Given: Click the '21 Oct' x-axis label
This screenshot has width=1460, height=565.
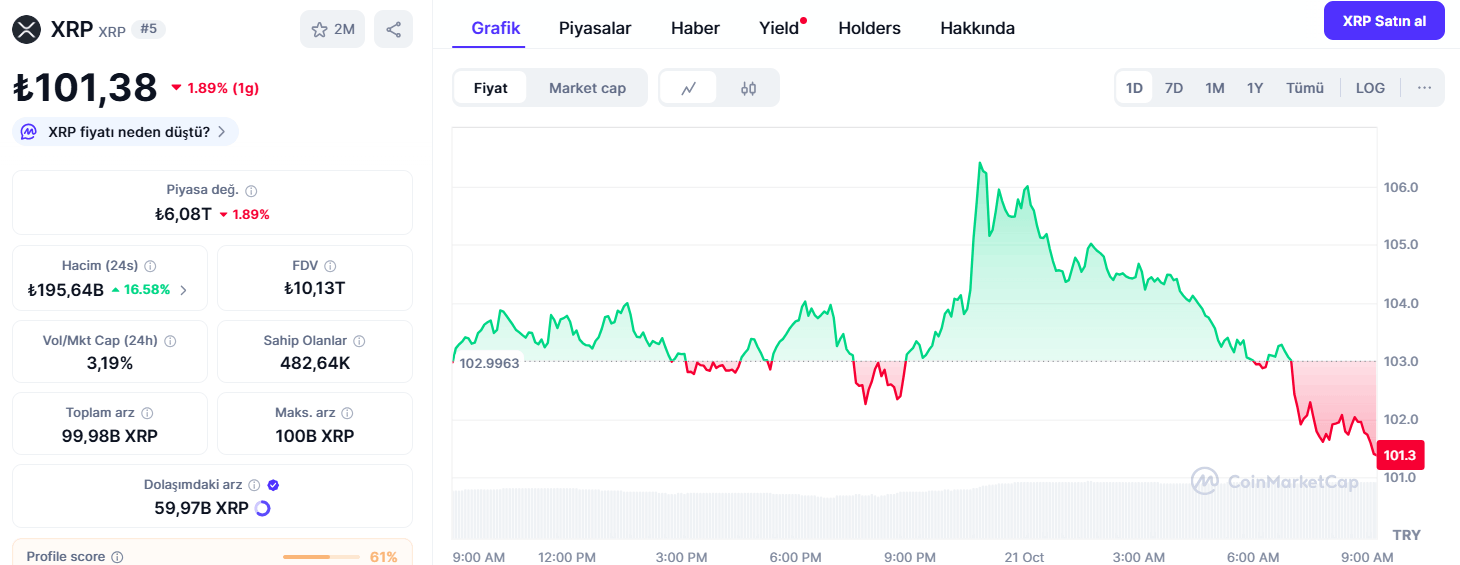Looking at the screenshot, I should tap(1024, 557).
